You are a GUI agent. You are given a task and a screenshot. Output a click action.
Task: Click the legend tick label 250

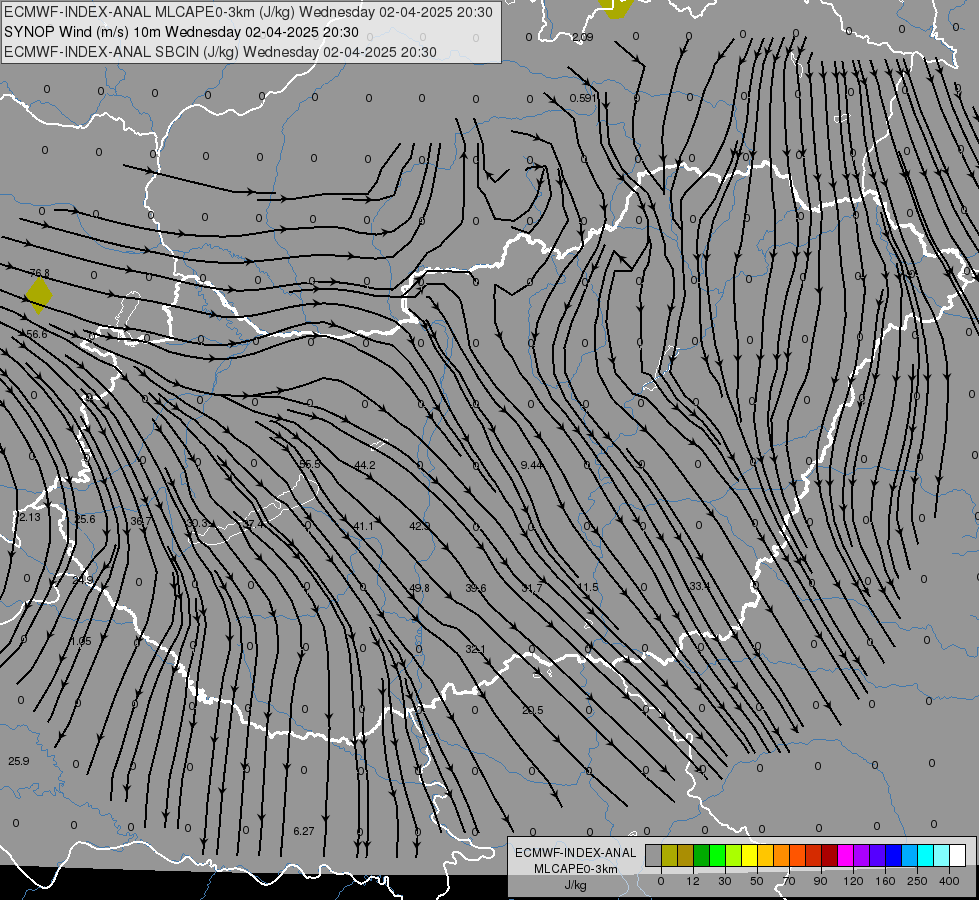click(x=917, y=881)
